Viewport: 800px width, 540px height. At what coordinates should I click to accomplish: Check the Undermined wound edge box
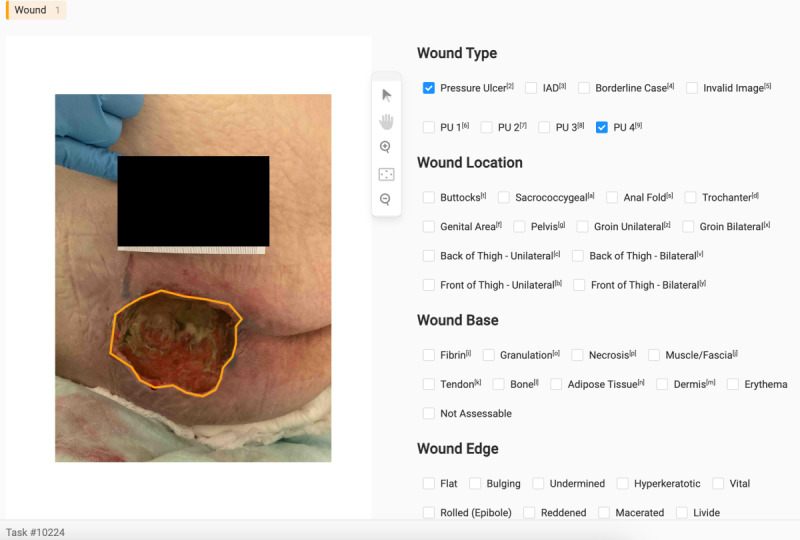point(538,483)
